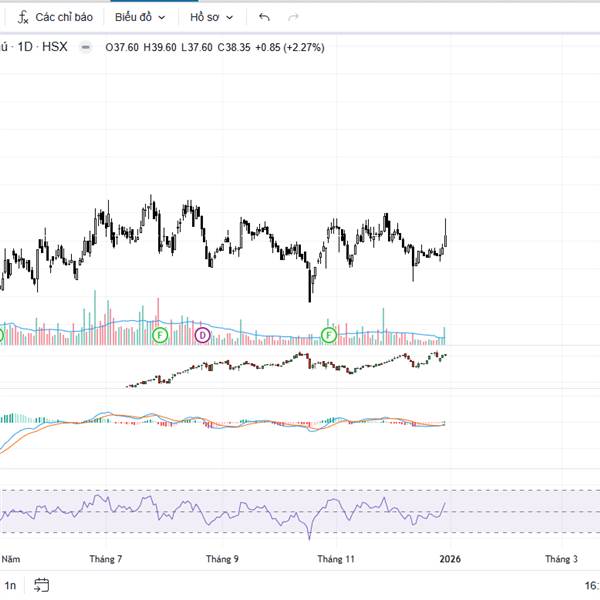This screenshot has height=600, width=600.
Task: Select the 2026 time axis label
Action: point(450,559)
